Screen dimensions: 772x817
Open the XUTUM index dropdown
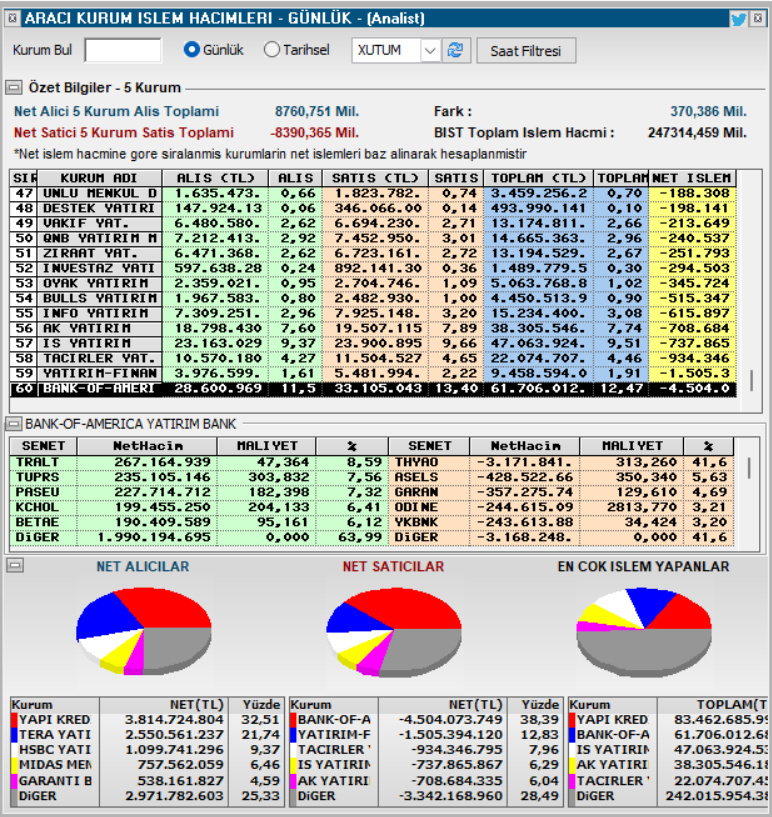coord(430,51)
